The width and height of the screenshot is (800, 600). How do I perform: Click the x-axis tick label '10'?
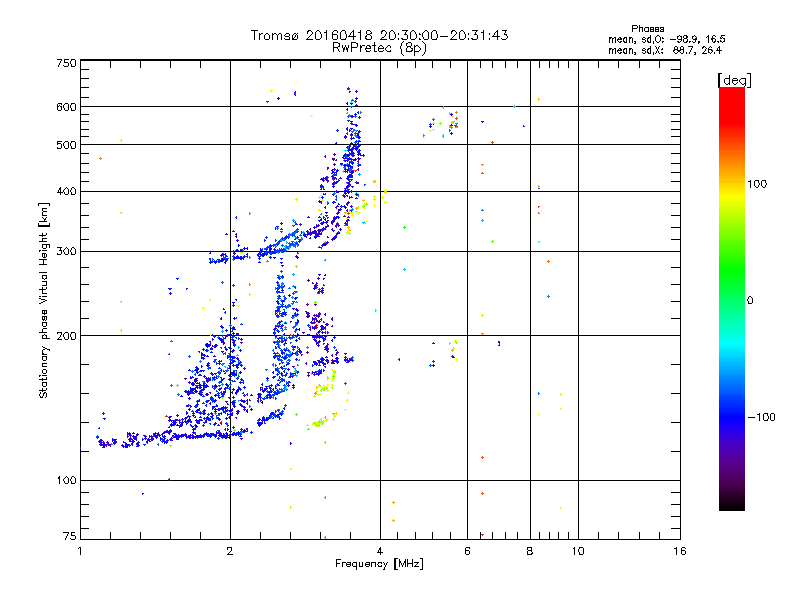tap(578, 551)
